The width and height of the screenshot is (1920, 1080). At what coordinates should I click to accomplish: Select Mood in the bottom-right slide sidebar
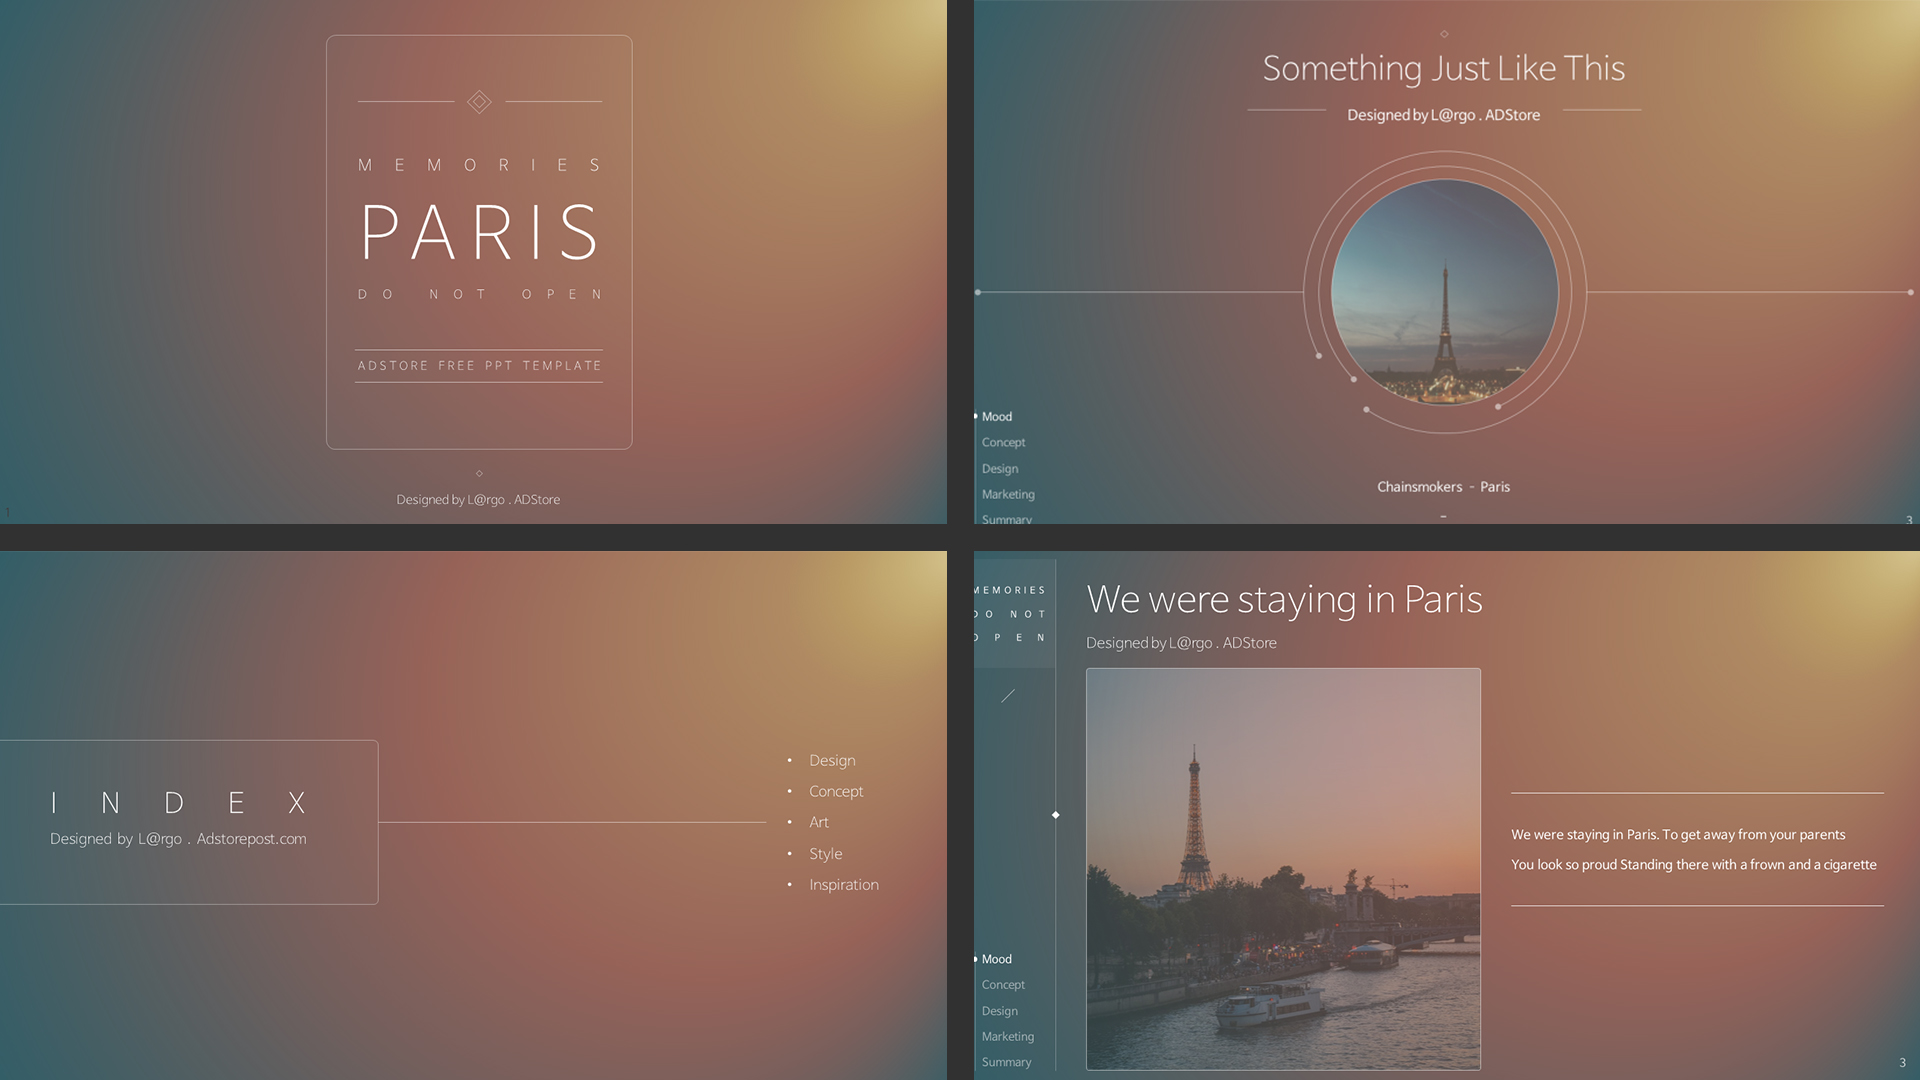pos(996,959)
